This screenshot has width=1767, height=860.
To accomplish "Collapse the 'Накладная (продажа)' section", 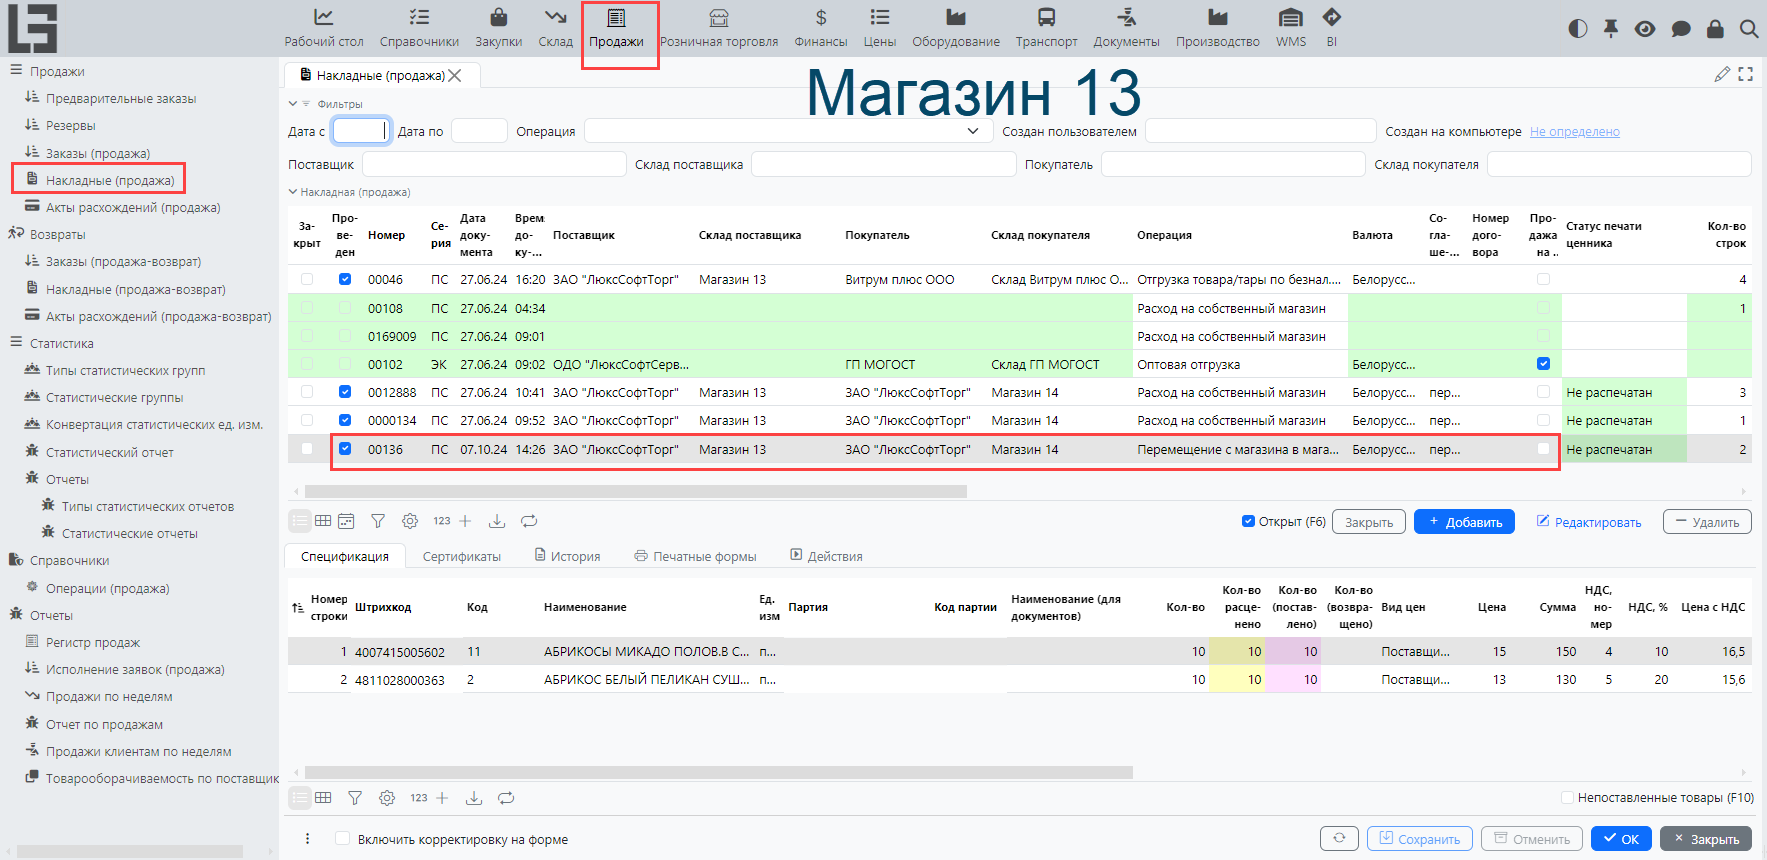I will tap(293, 192).
